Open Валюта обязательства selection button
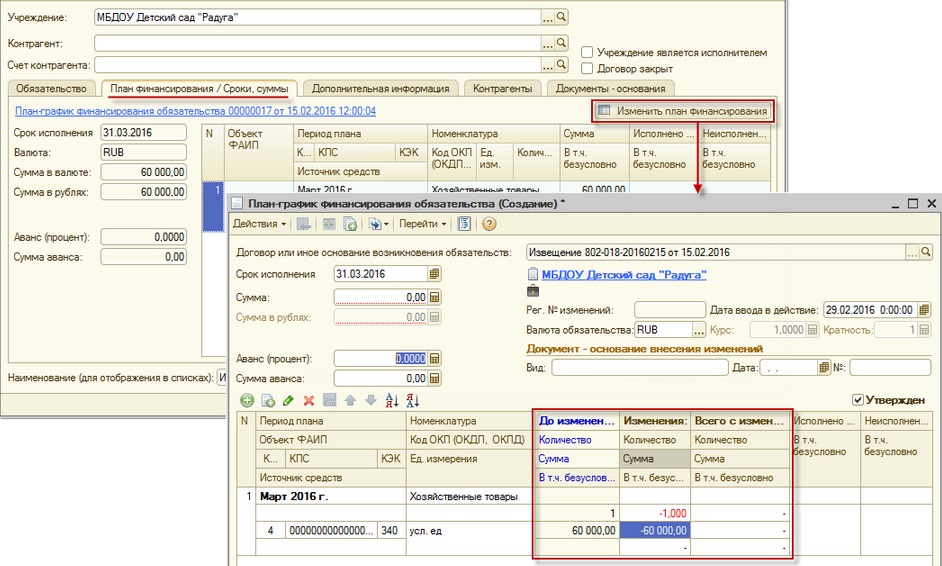Viewport: 942px width, 566px height. 698,330
